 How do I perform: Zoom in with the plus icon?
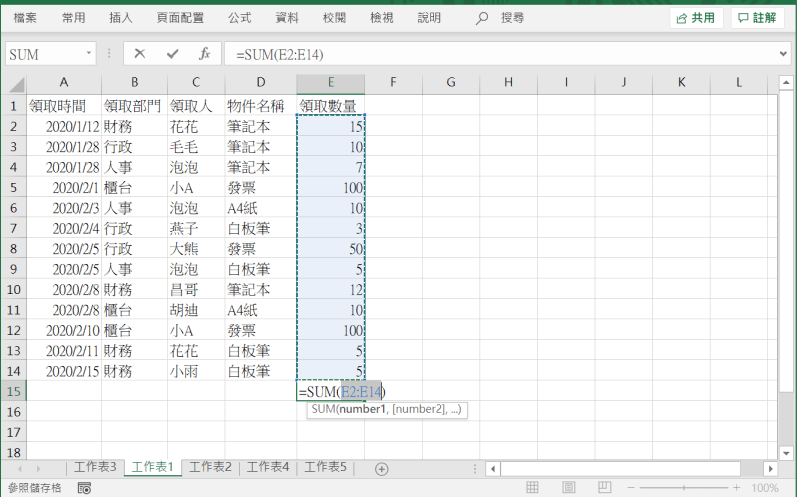(737, 487)
